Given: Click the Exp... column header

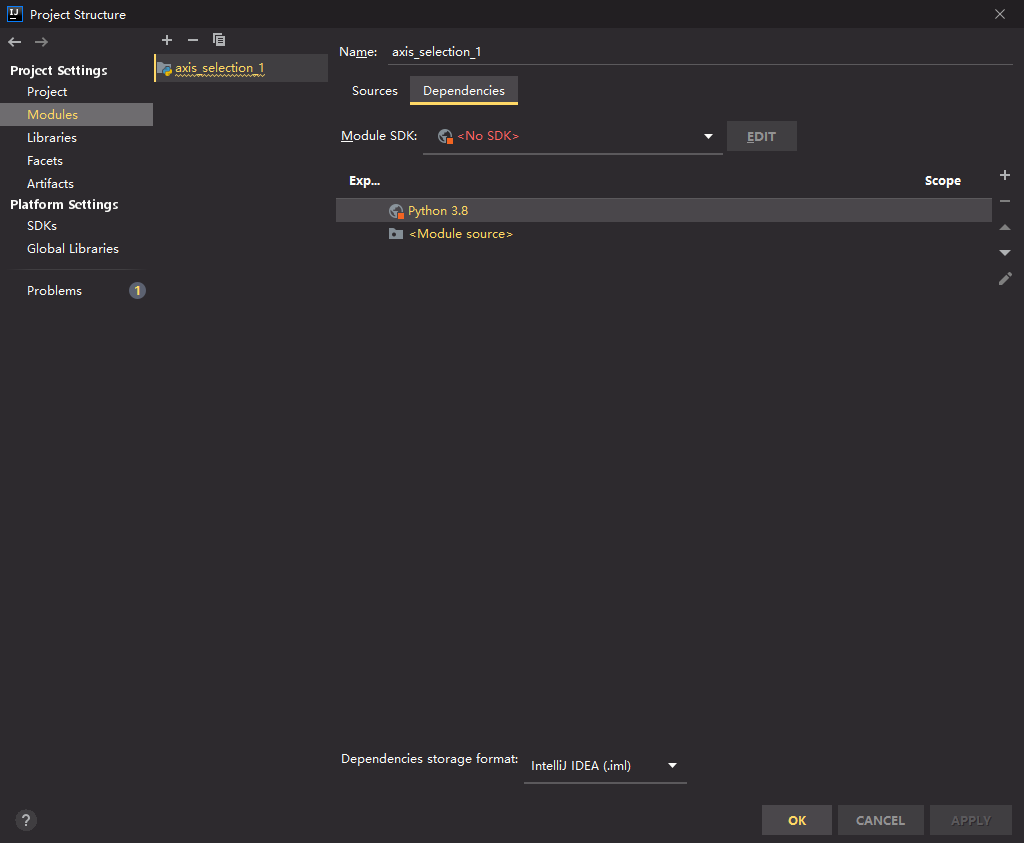Looking at the screenshot, I should pos(364,181).
